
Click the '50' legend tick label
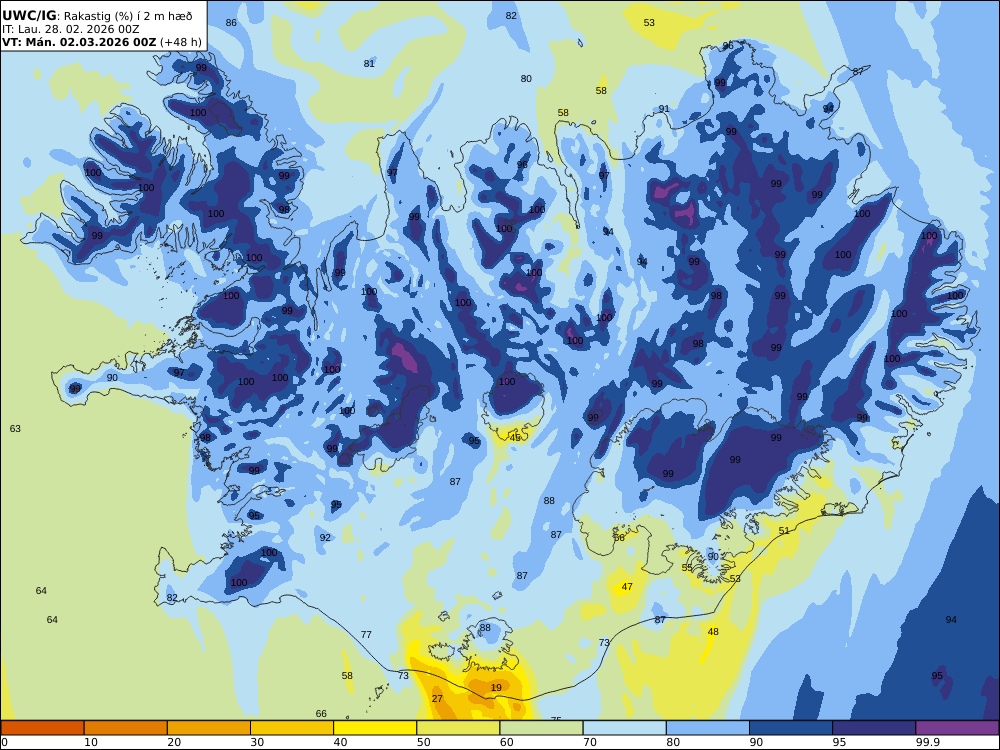(x=423, y=742)
